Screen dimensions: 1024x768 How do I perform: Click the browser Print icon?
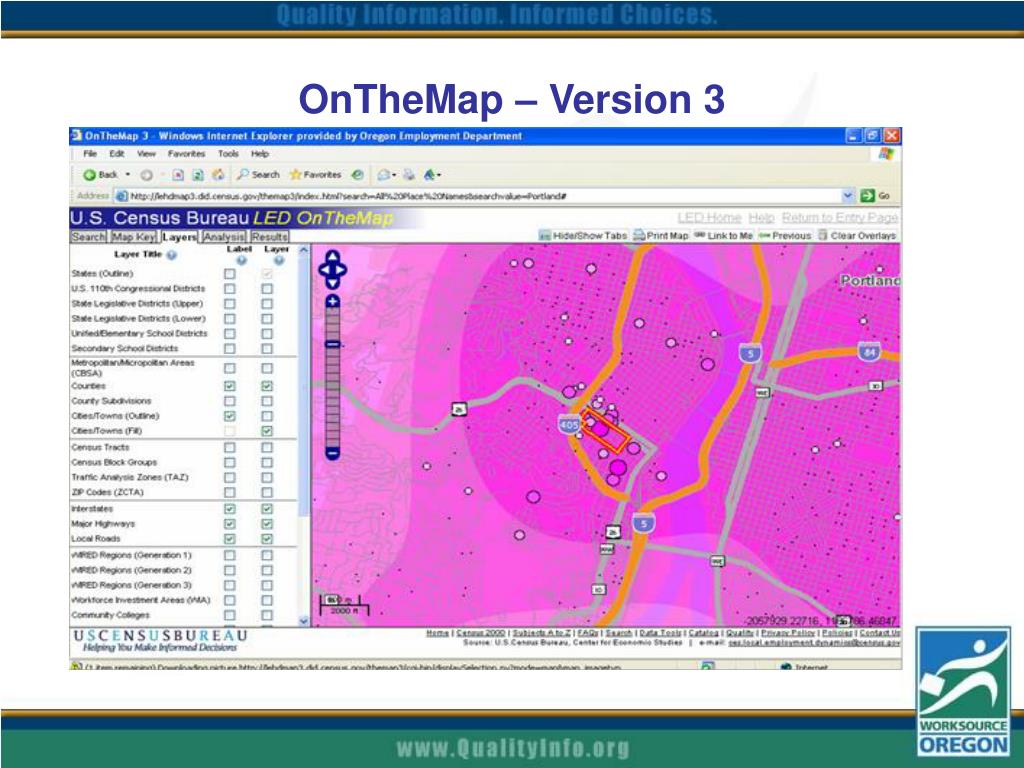(x=409, y=175)
